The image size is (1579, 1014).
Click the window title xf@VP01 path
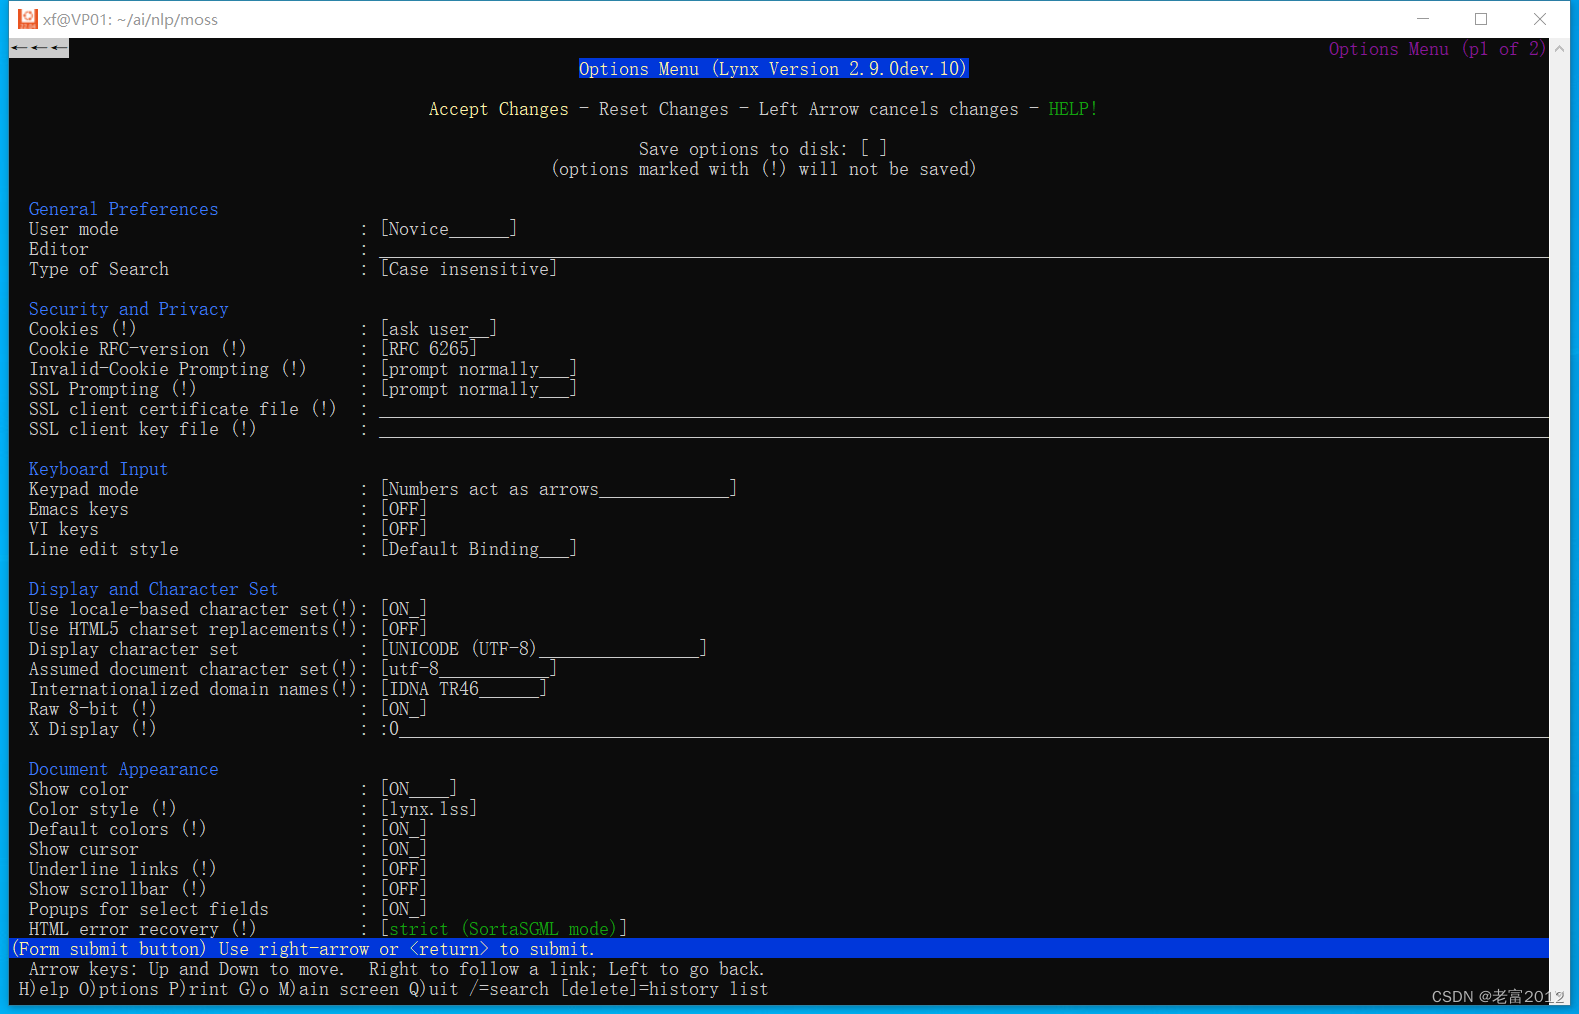tap(130, 19)
